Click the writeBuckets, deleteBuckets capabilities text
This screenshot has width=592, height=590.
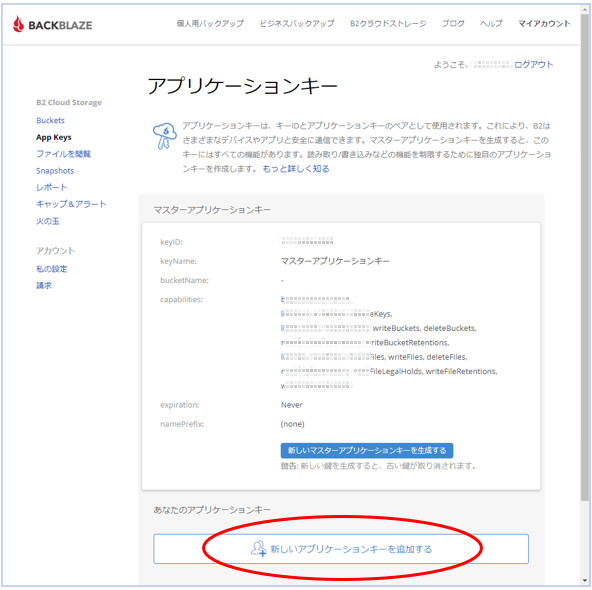pos(424,328)
